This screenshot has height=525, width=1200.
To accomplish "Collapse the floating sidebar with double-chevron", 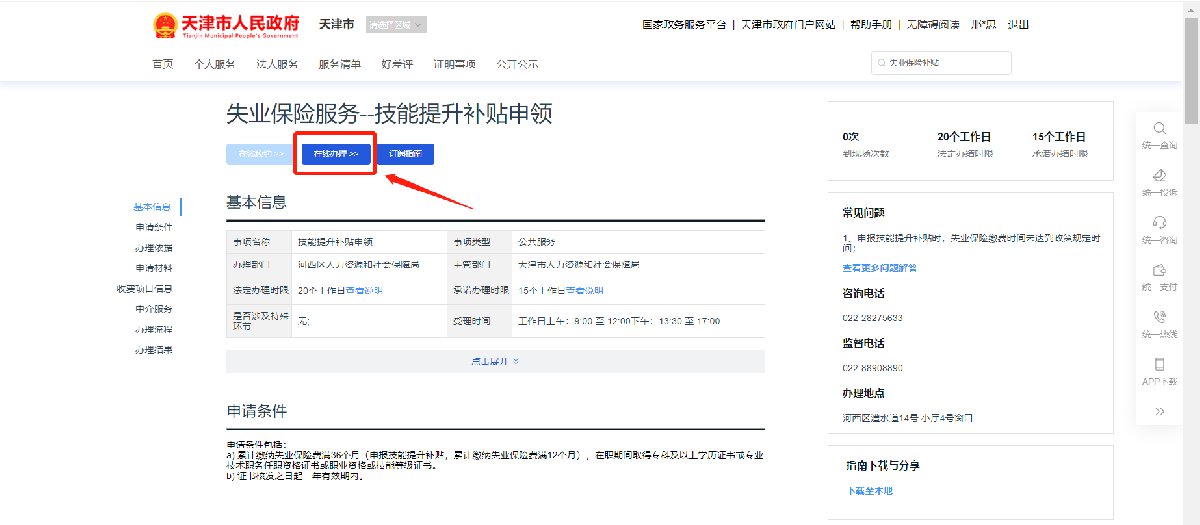I will coord(1159,411).
